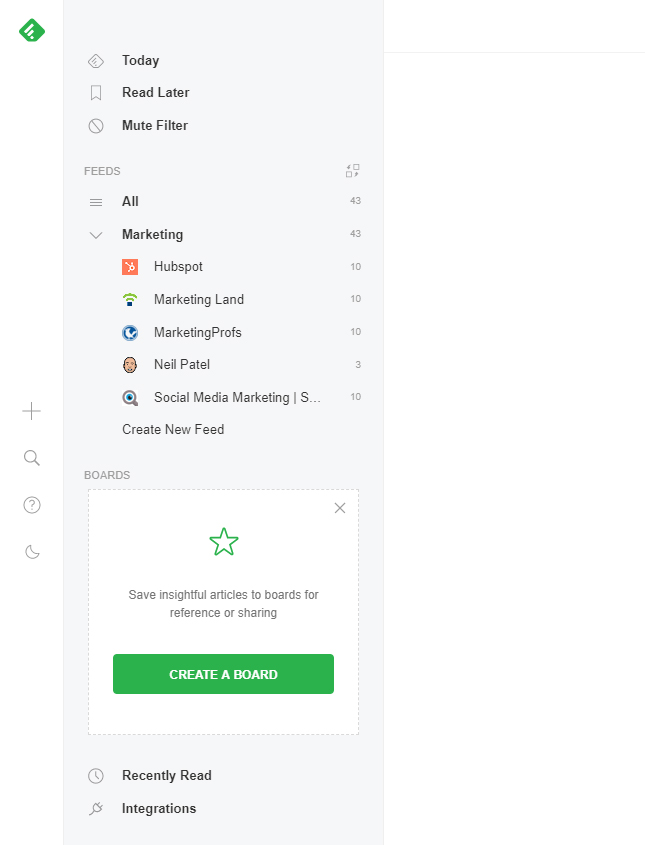The height and width of the screenshot is (845, 645).
Task: Open the Marketing Land feed
Action: [198, 300]
